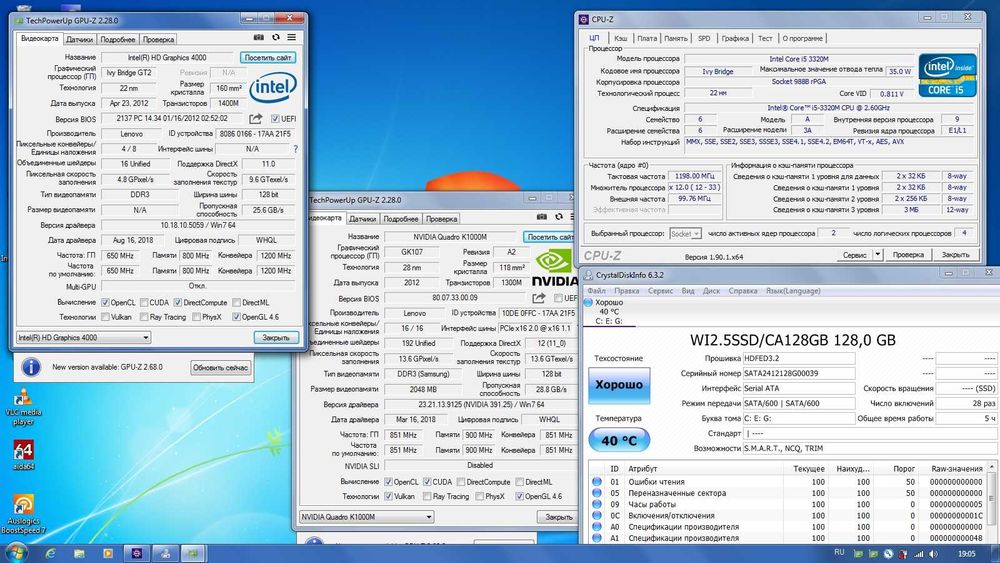Toggle OpenCL checkbox in Intel GPU-Z
Image resolution: width=1000 pixels, height=563 pixels.
105,302
